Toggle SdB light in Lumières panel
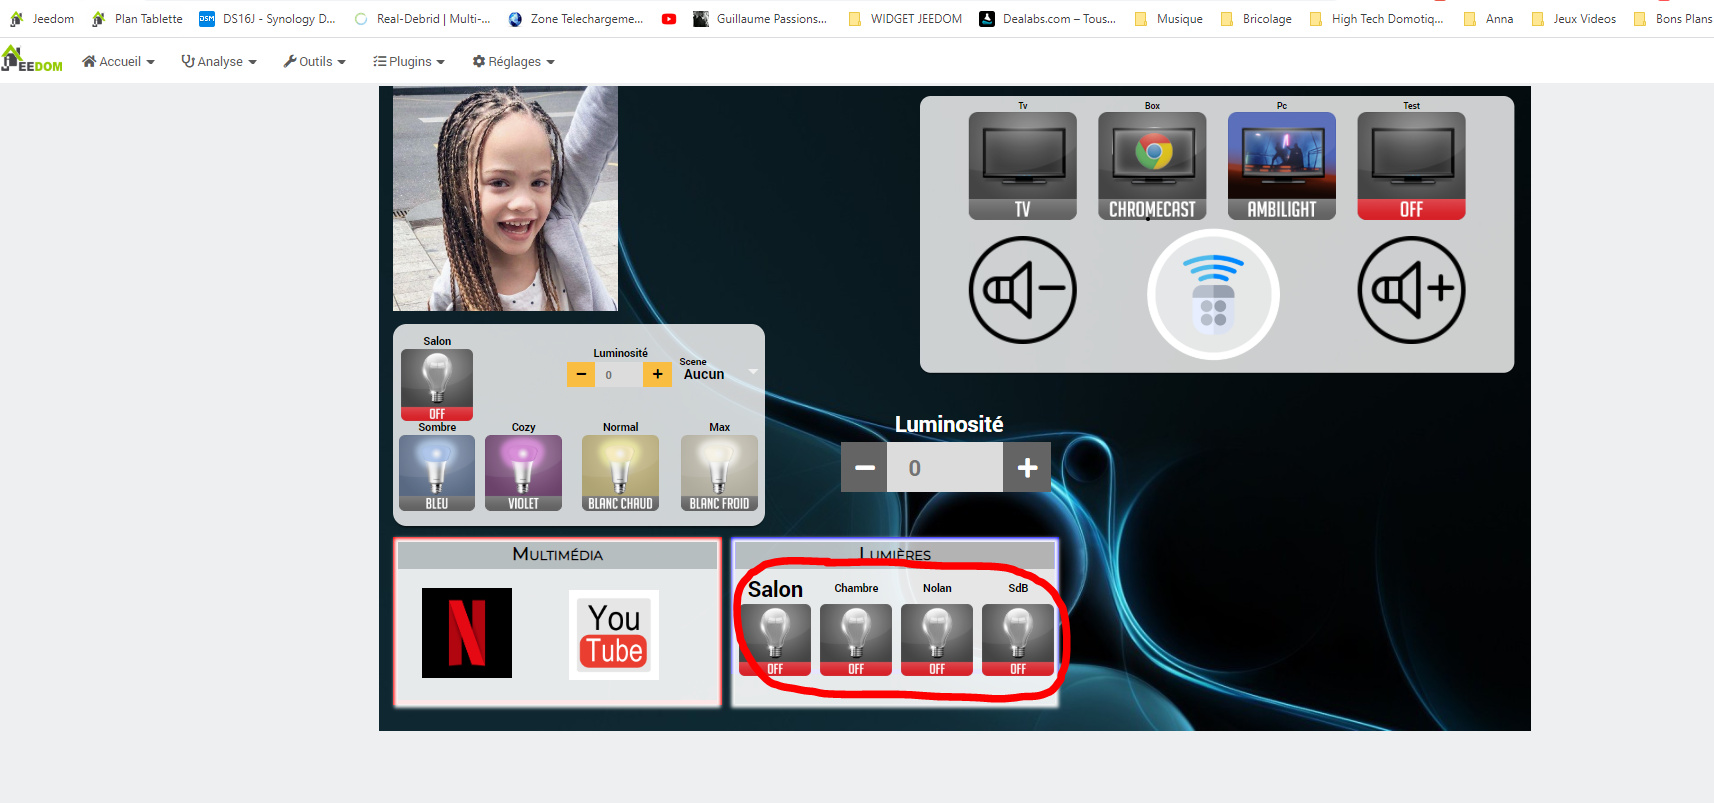The image size is (1714, 803). pos(1018,640)
